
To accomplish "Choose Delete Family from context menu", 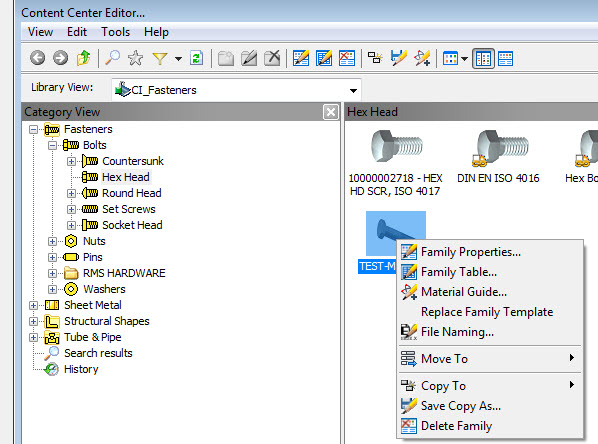I will point(490,426).
